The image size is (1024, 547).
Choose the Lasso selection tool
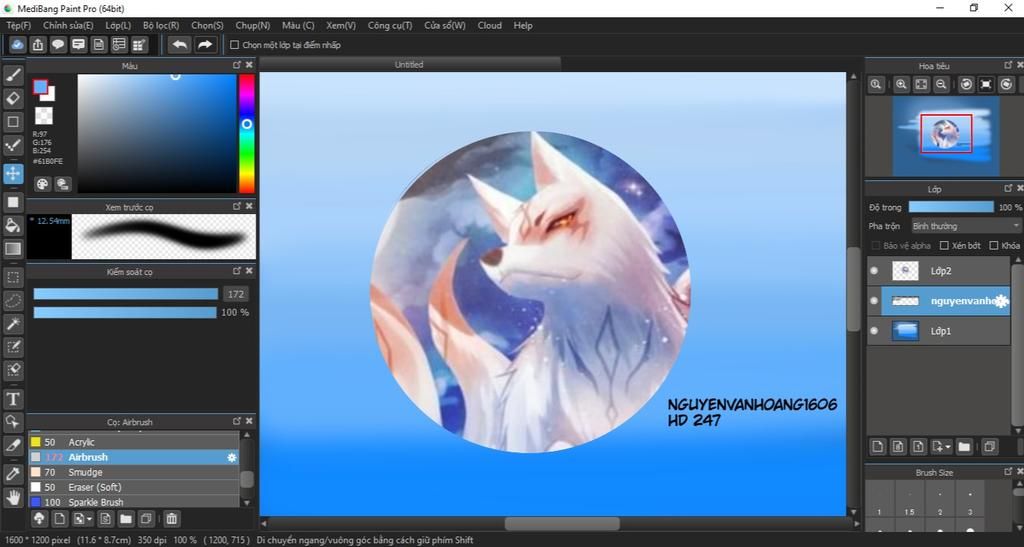coord(13,301)
